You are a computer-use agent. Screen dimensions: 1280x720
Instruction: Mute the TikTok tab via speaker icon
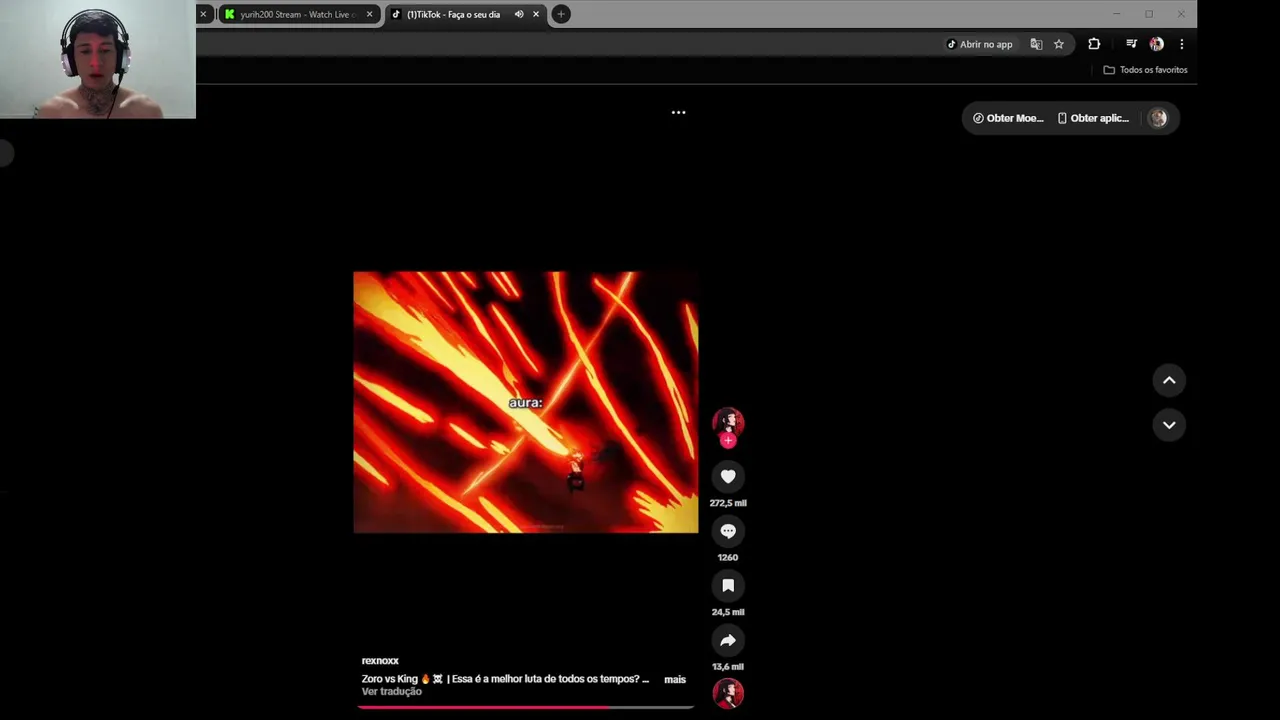pos(518,14)
